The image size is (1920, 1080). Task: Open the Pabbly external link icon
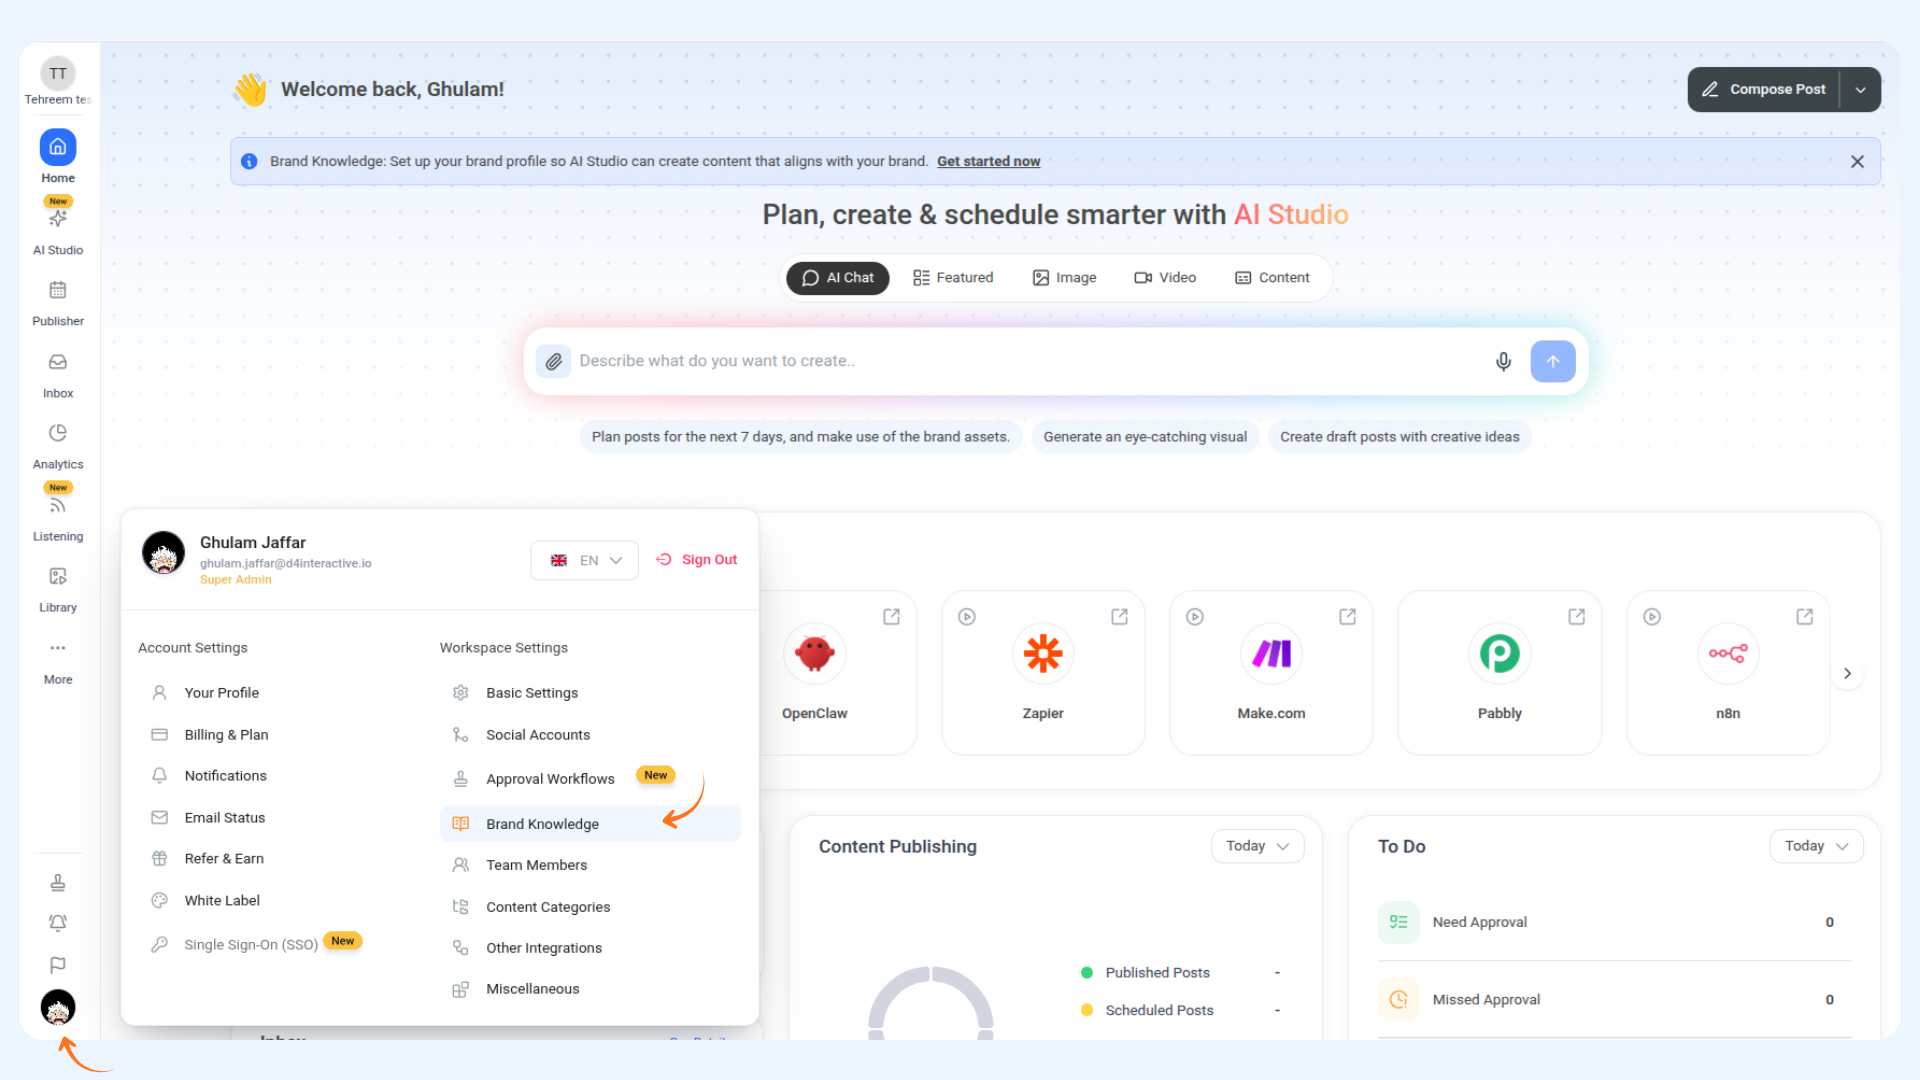coord(1577,617)
